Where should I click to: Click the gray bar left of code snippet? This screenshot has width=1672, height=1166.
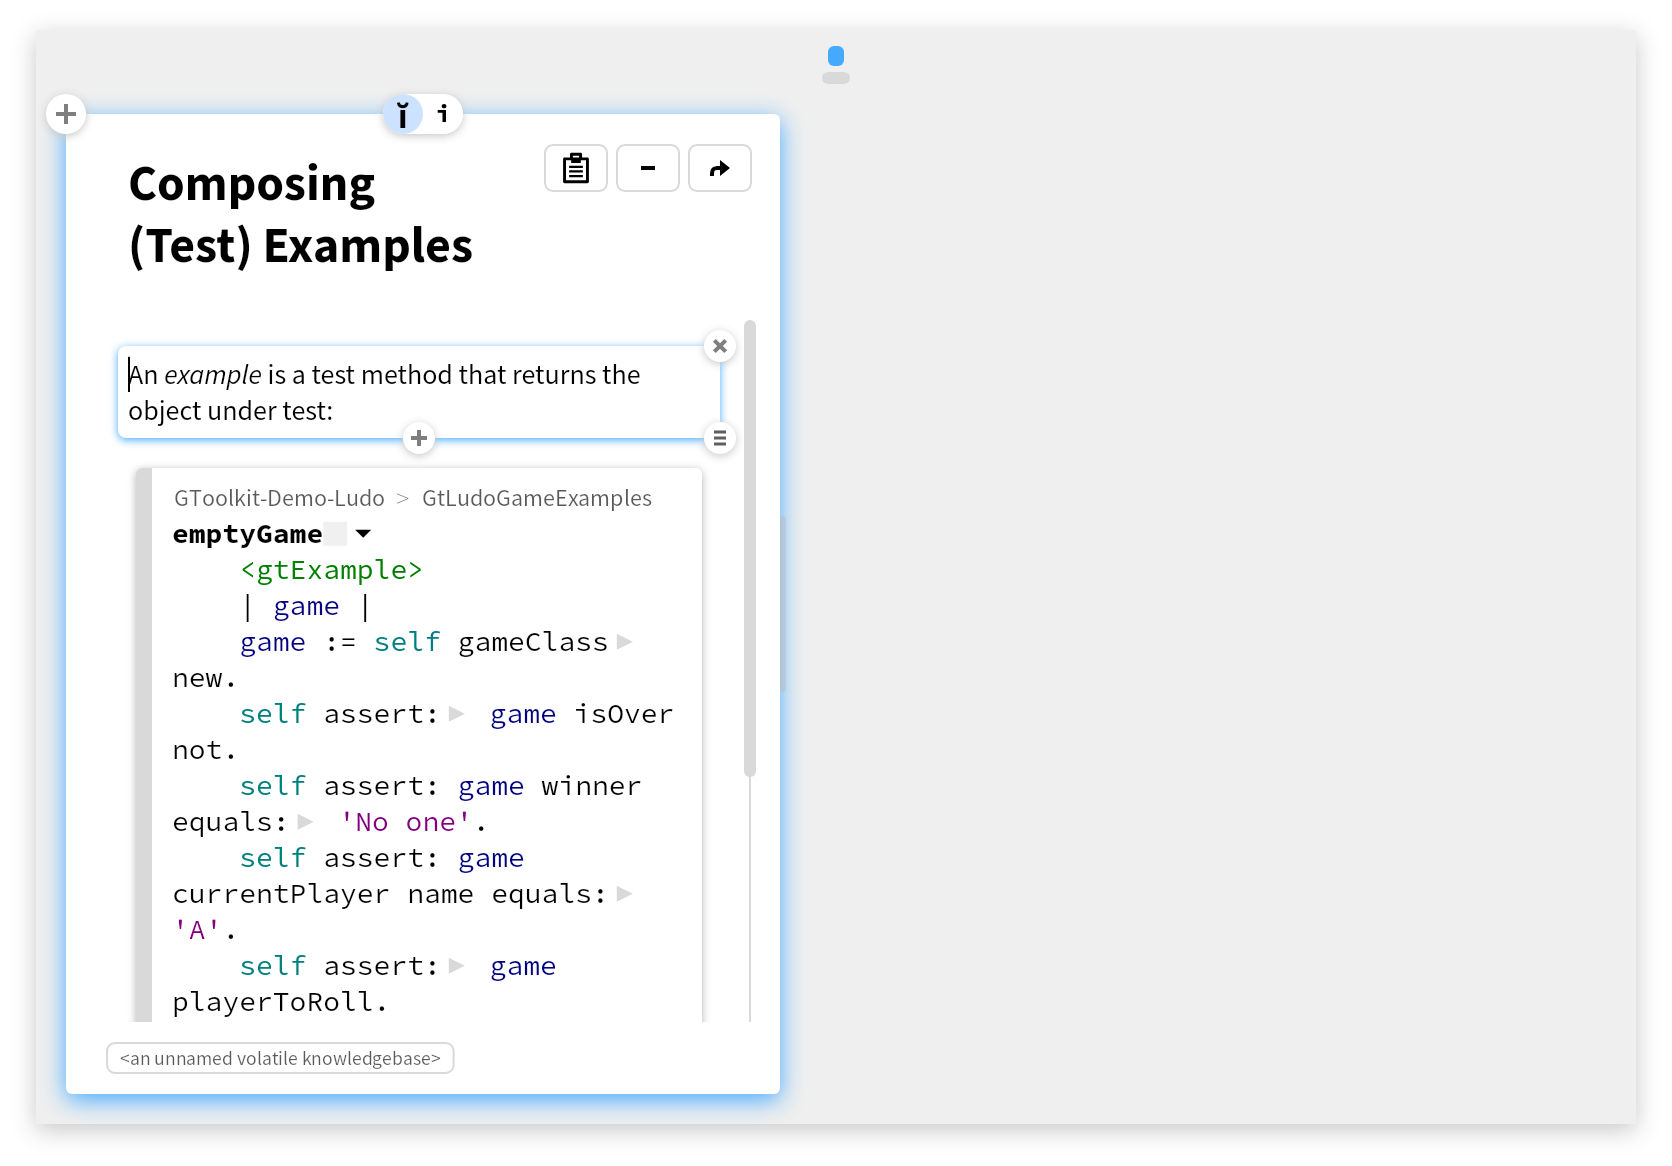[144, 744]
